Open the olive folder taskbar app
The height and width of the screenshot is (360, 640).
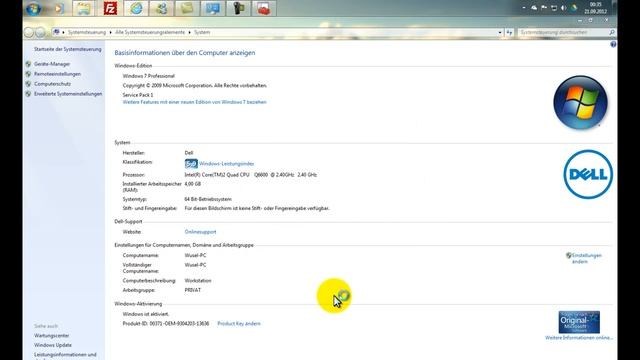pos(187,9)
